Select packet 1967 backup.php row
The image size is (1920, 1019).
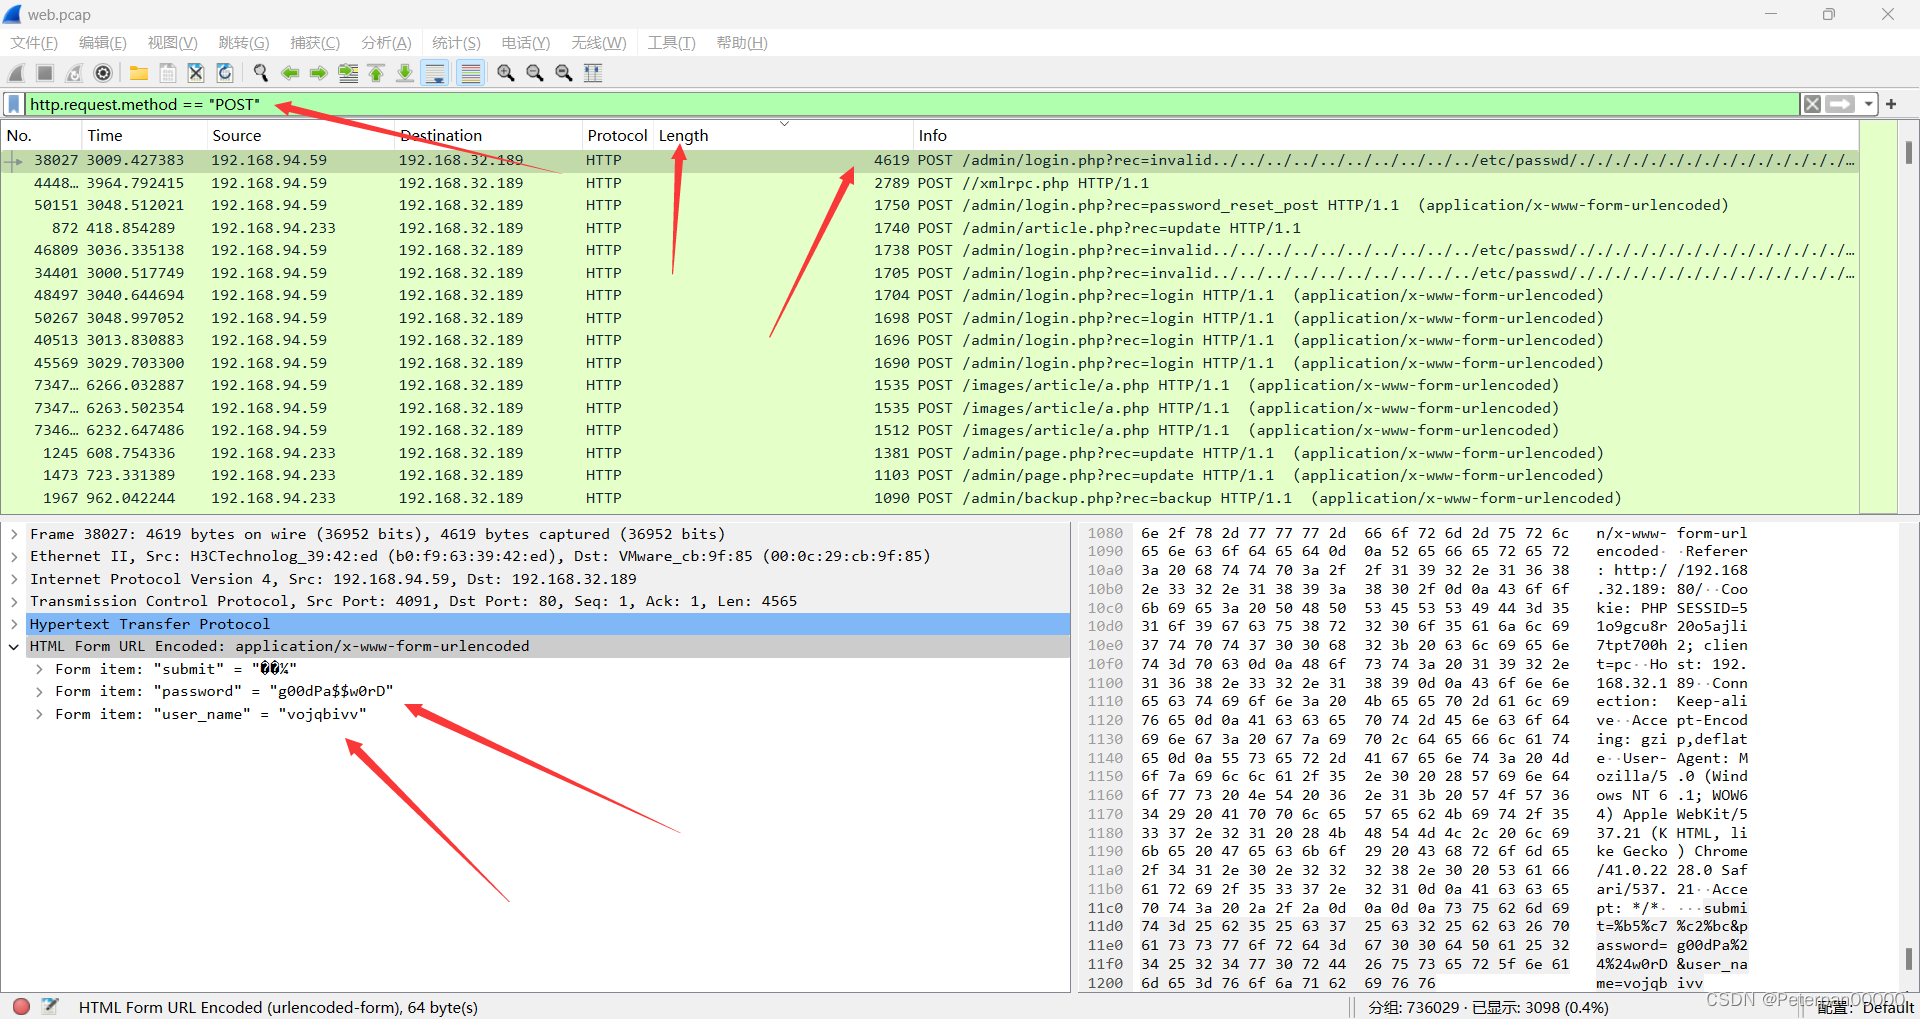click(x=930, y=498)
